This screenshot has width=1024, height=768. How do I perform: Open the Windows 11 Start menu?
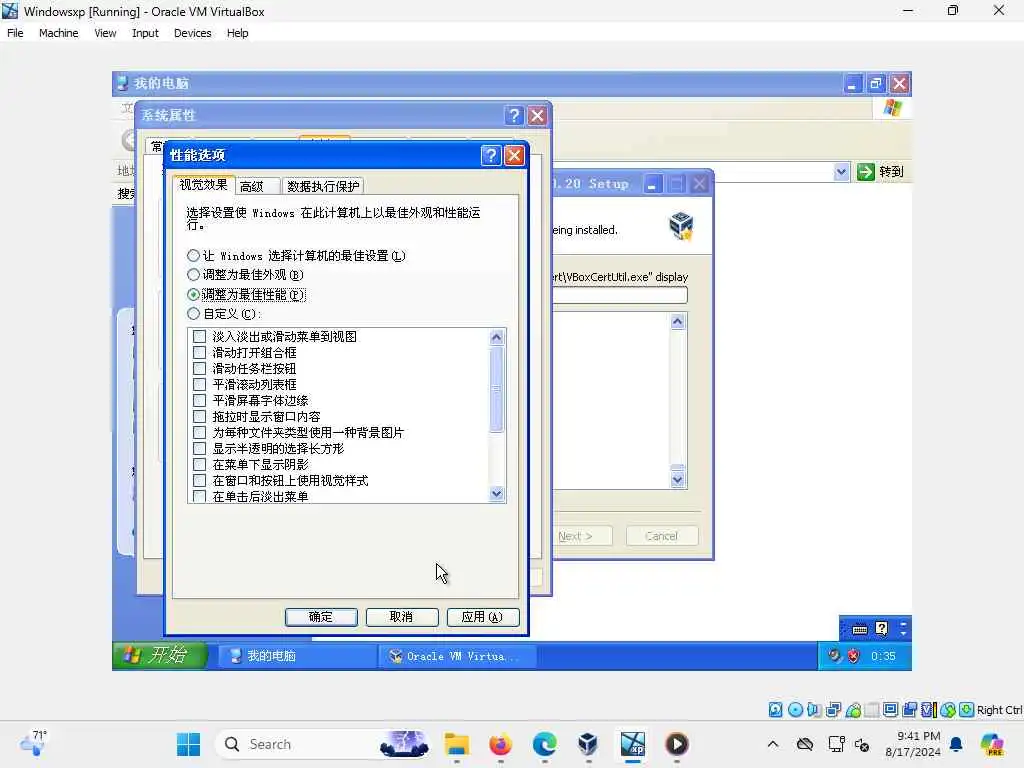[189, 744]
